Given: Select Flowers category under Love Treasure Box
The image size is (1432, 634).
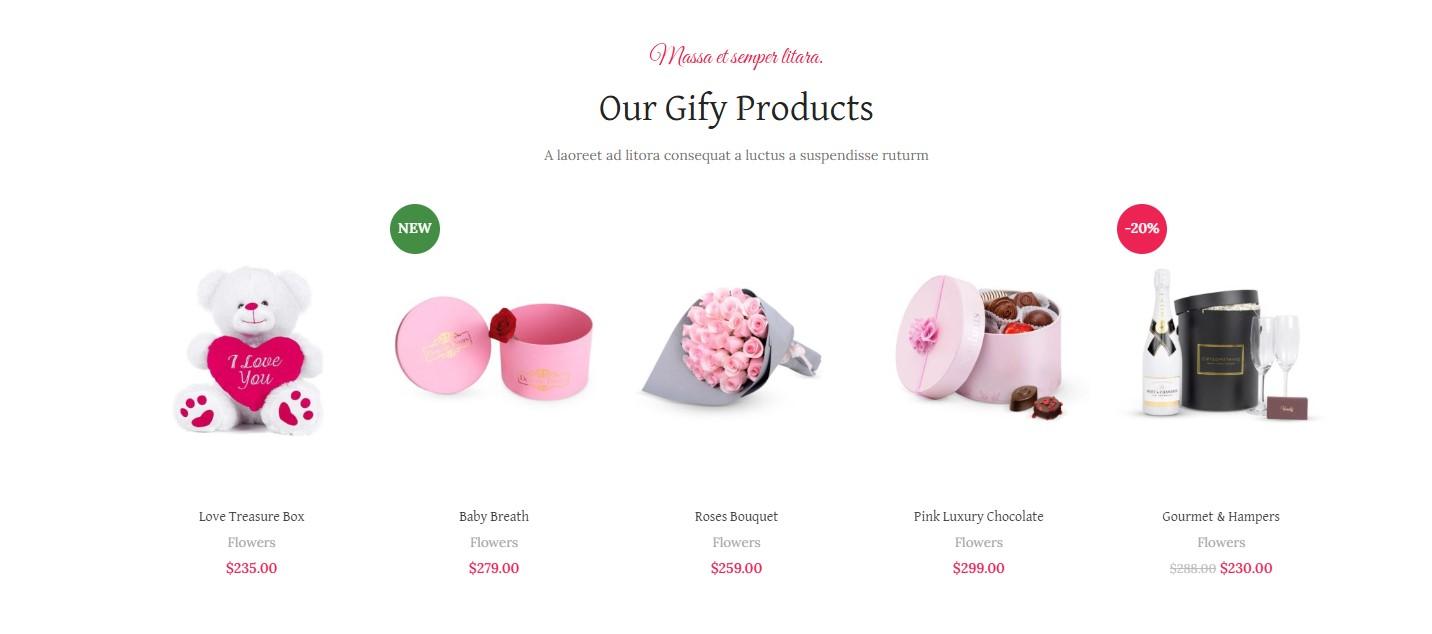Looking at the screenshot, I should pos(251,542).
